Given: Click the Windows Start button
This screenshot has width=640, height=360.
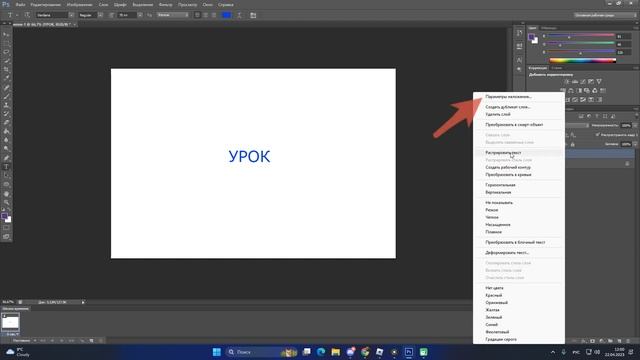Looking at the screenshot, I should [x=217, y=352].
